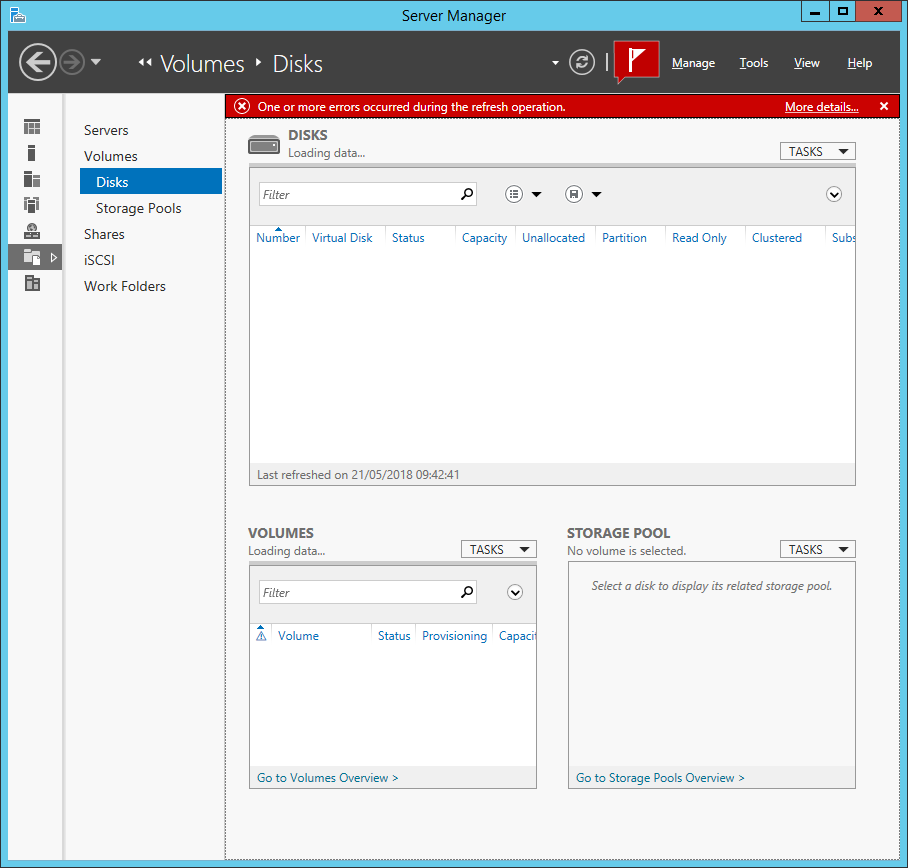Select Volumes in navigation pane

pos(111,156)
